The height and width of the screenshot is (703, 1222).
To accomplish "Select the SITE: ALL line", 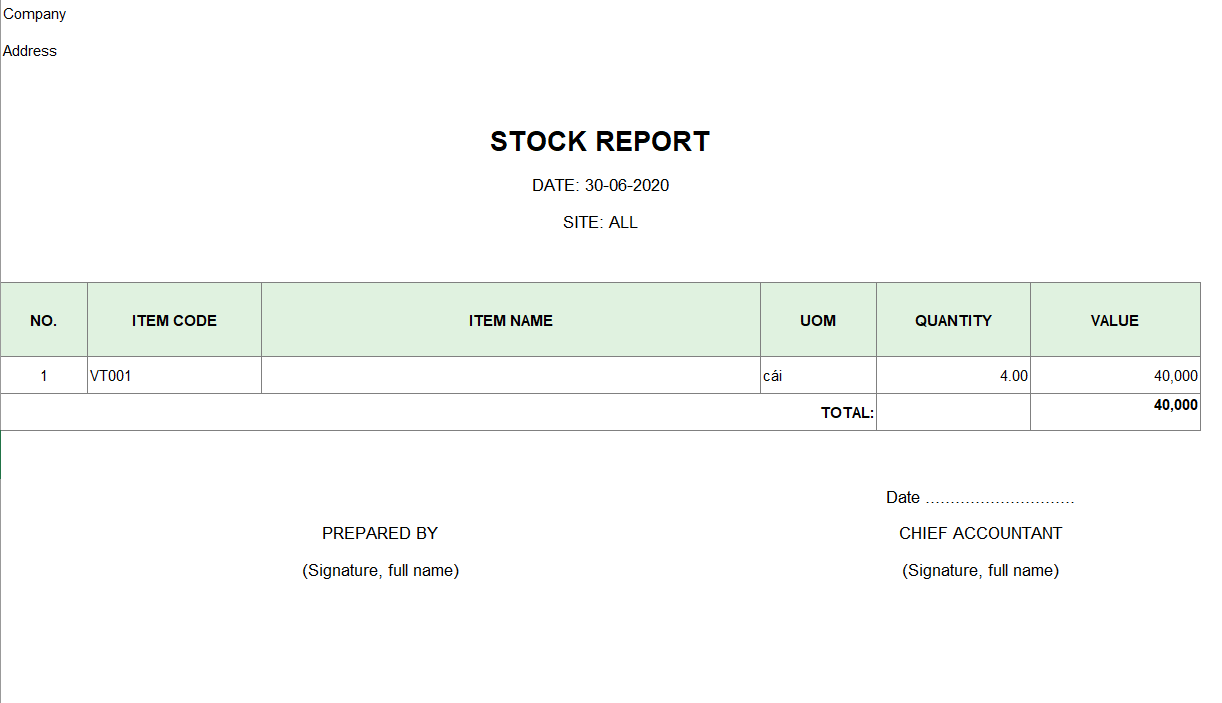I will click(x=600, y=222).
